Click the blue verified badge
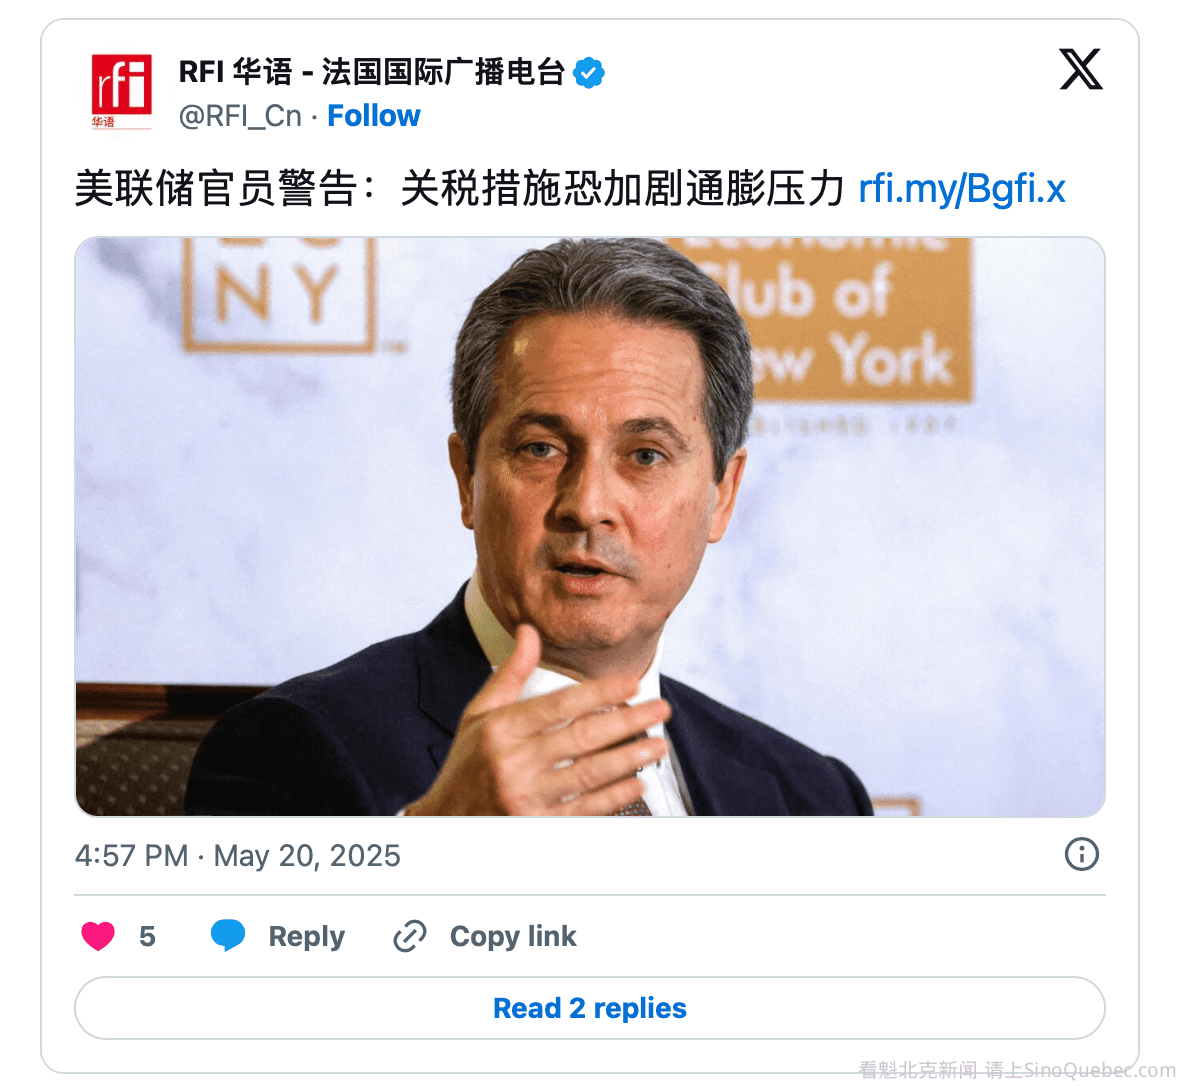Viewport: 1182px width, 1086px height. (x=589, y=72)
